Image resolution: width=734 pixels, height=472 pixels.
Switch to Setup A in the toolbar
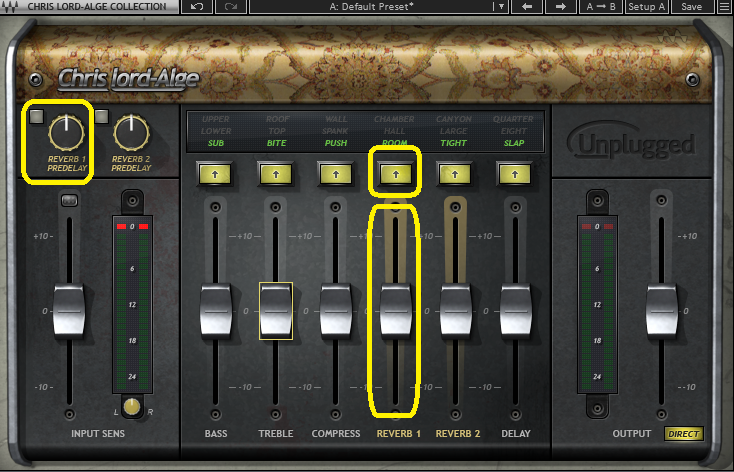pos(648,7)
